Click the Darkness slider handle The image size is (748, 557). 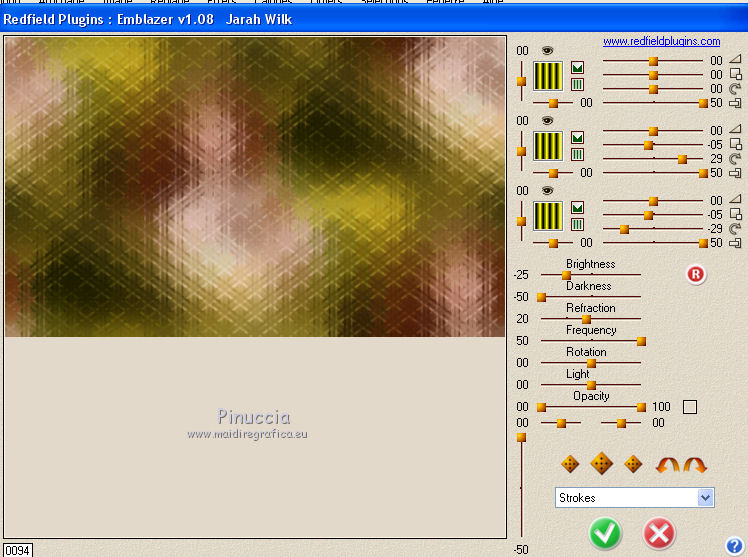pyautogui.click(x=541, y=298)
